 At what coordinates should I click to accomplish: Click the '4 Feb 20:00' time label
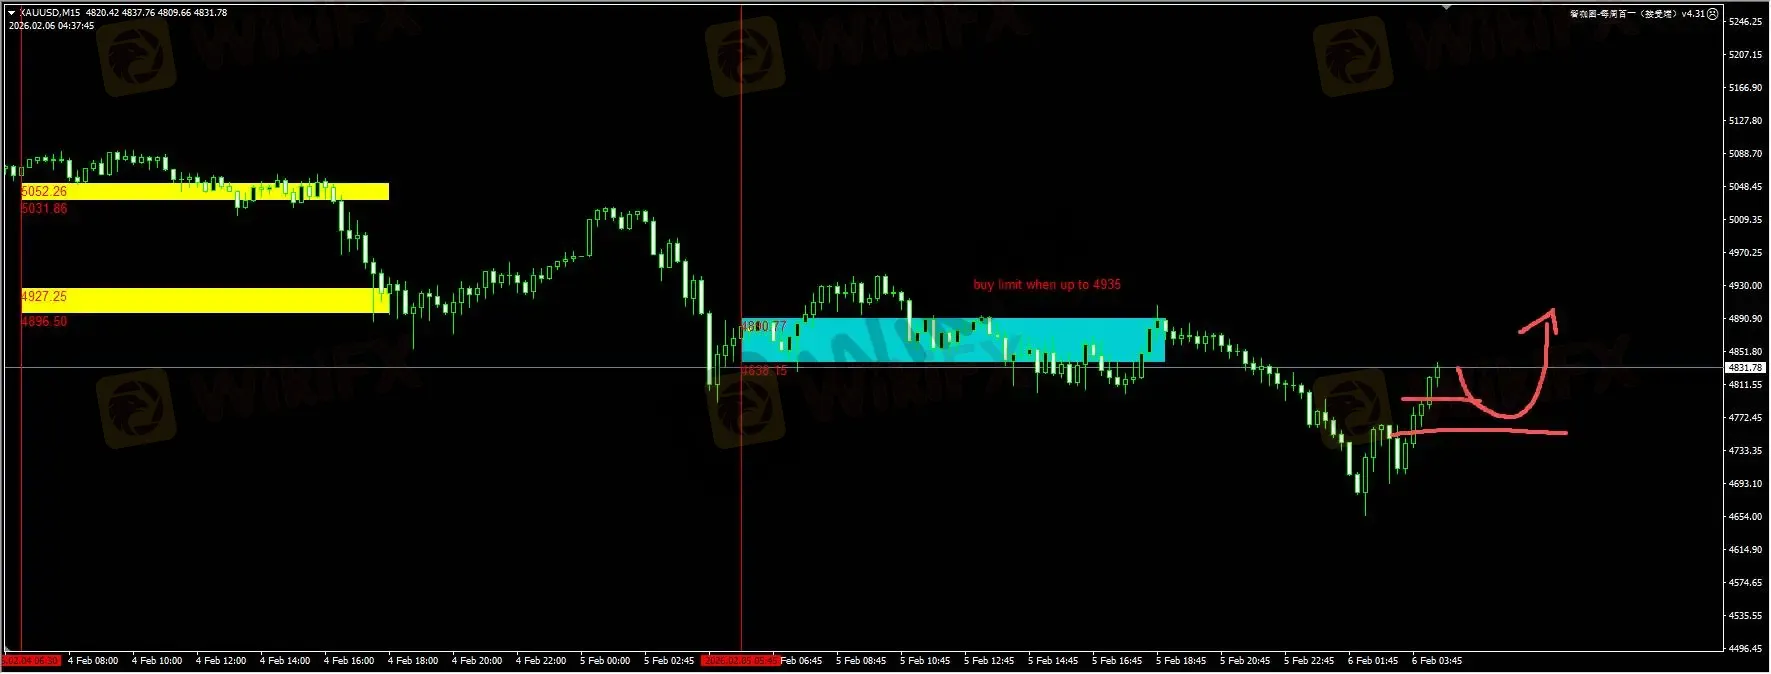click(x=477, y=661)
